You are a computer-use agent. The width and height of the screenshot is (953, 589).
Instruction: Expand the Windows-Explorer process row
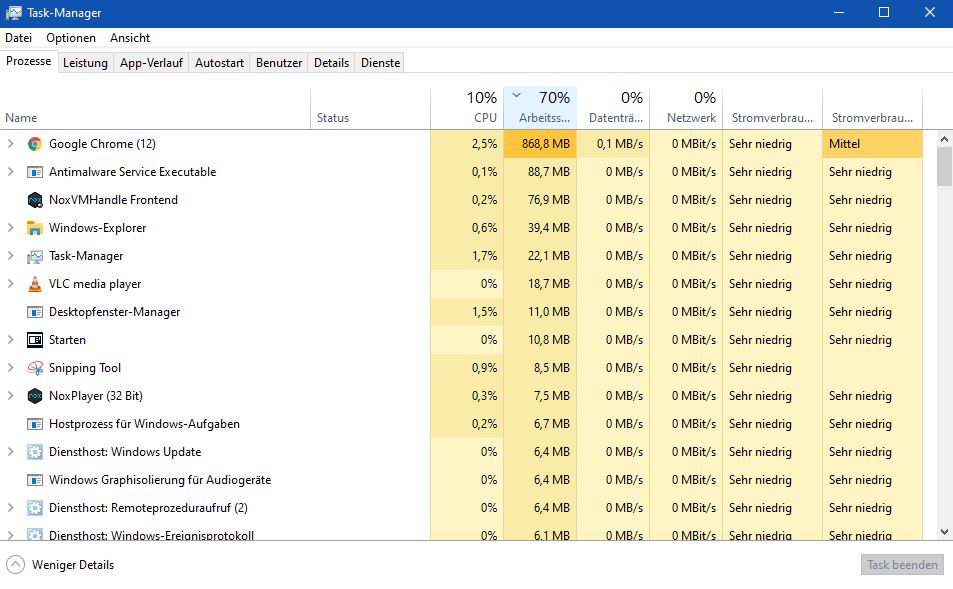click(x=10, y=227)
